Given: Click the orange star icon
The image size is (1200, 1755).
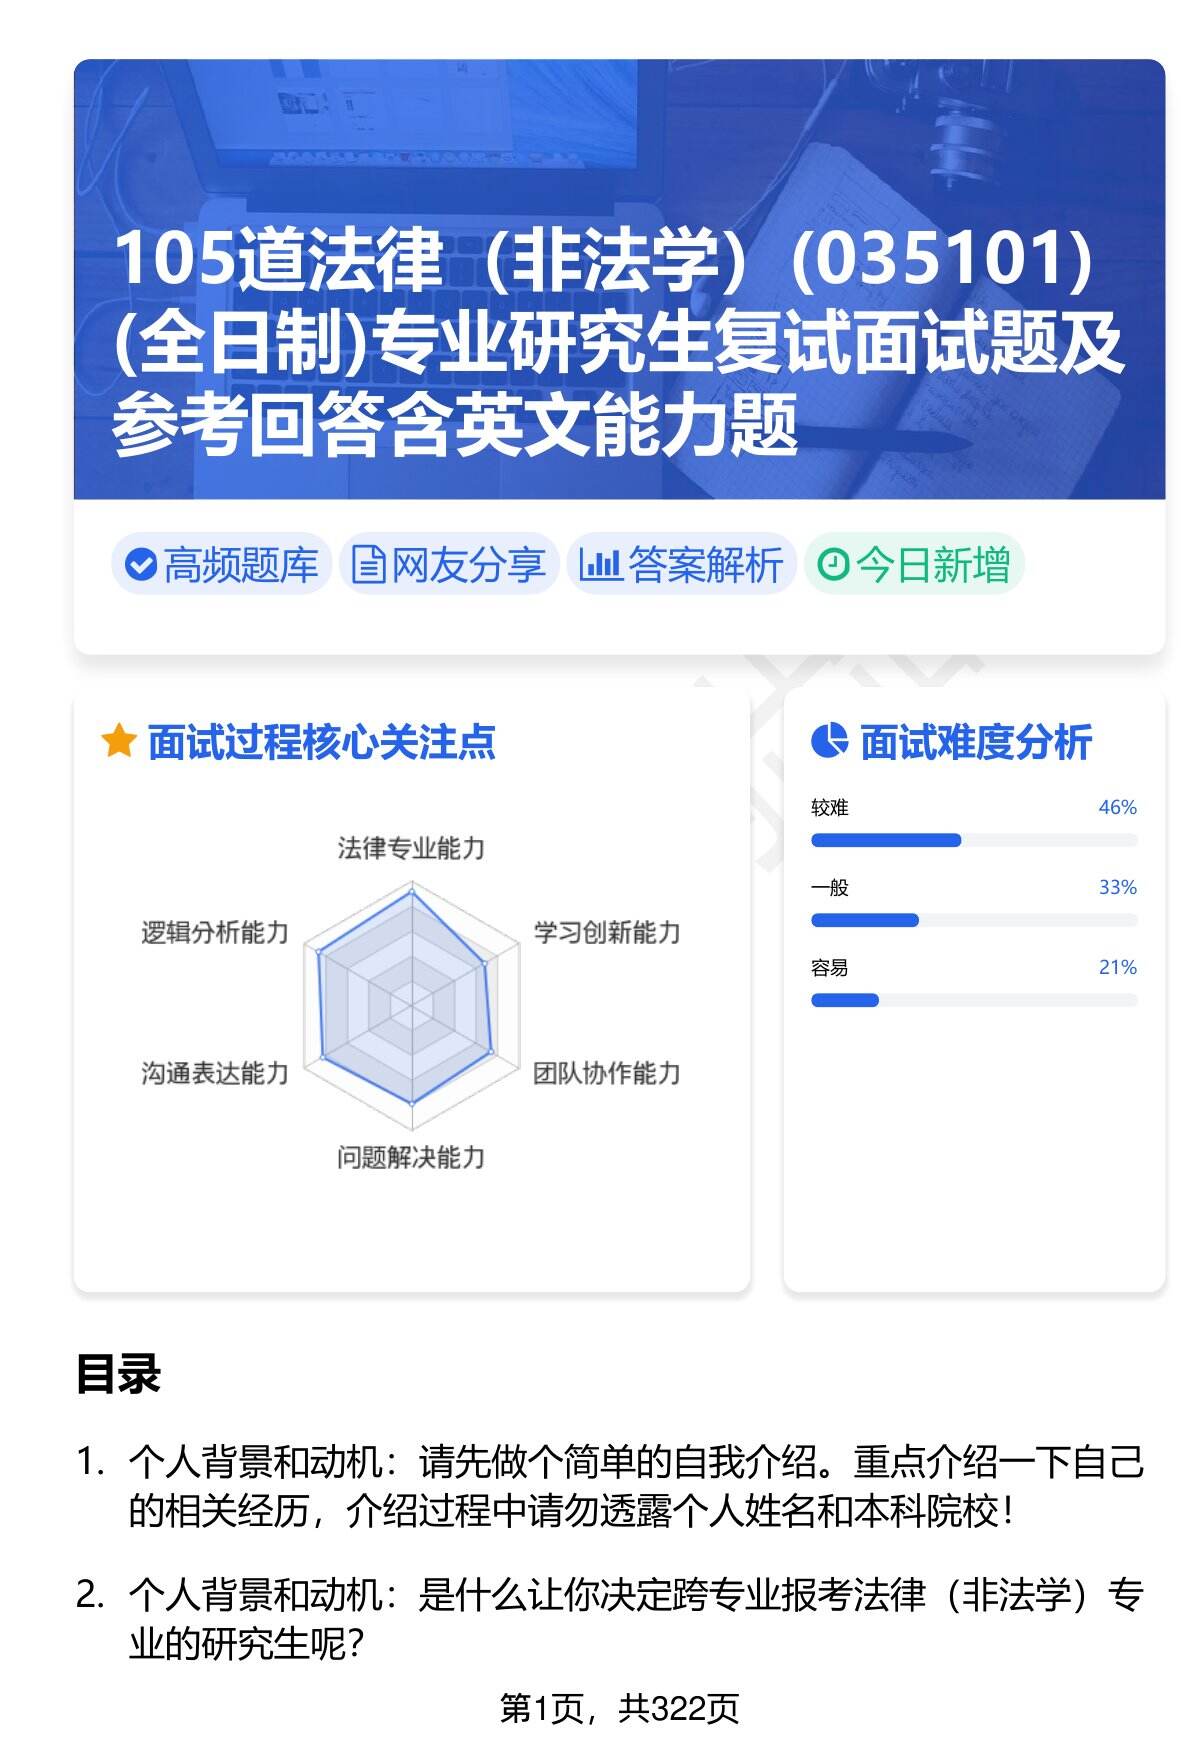Looking at the screenshot, I should pyautogui.click(x=118, y=742).
